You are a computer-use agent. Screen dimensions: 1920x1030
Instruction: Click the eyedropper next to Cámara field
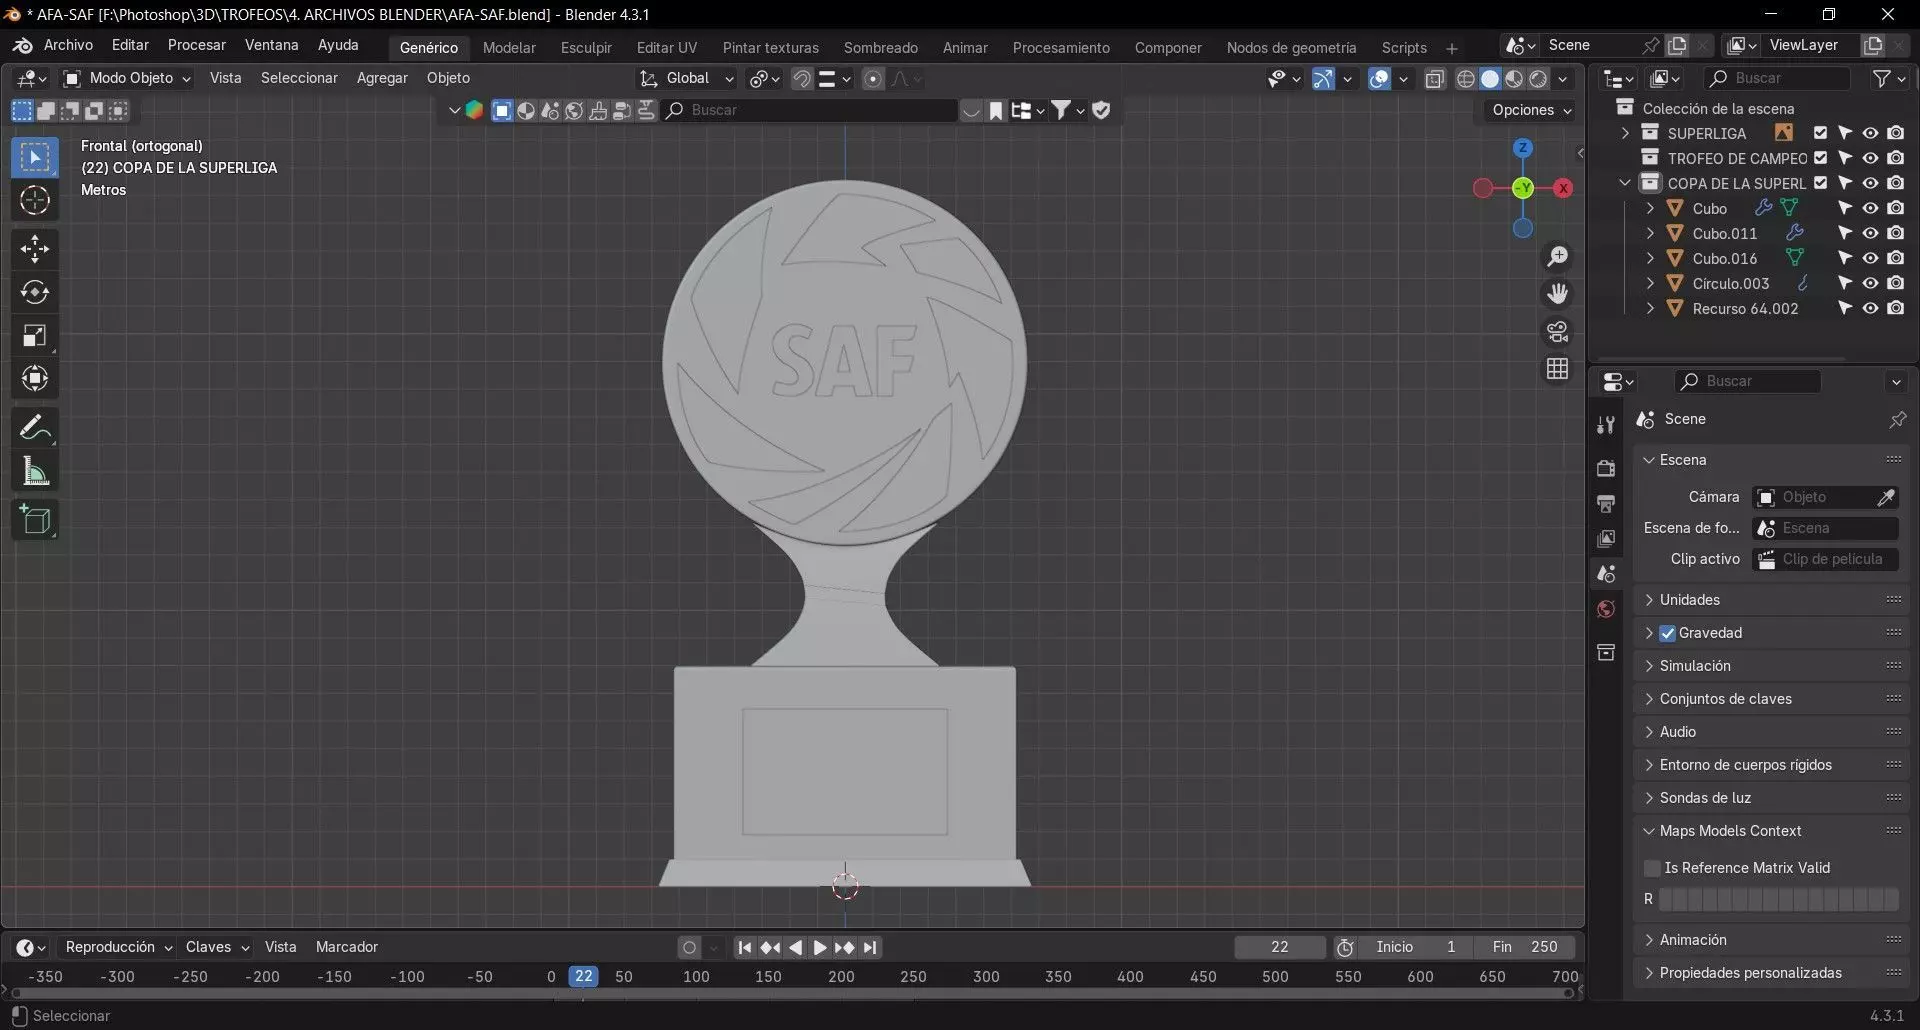click(1885, 497)
